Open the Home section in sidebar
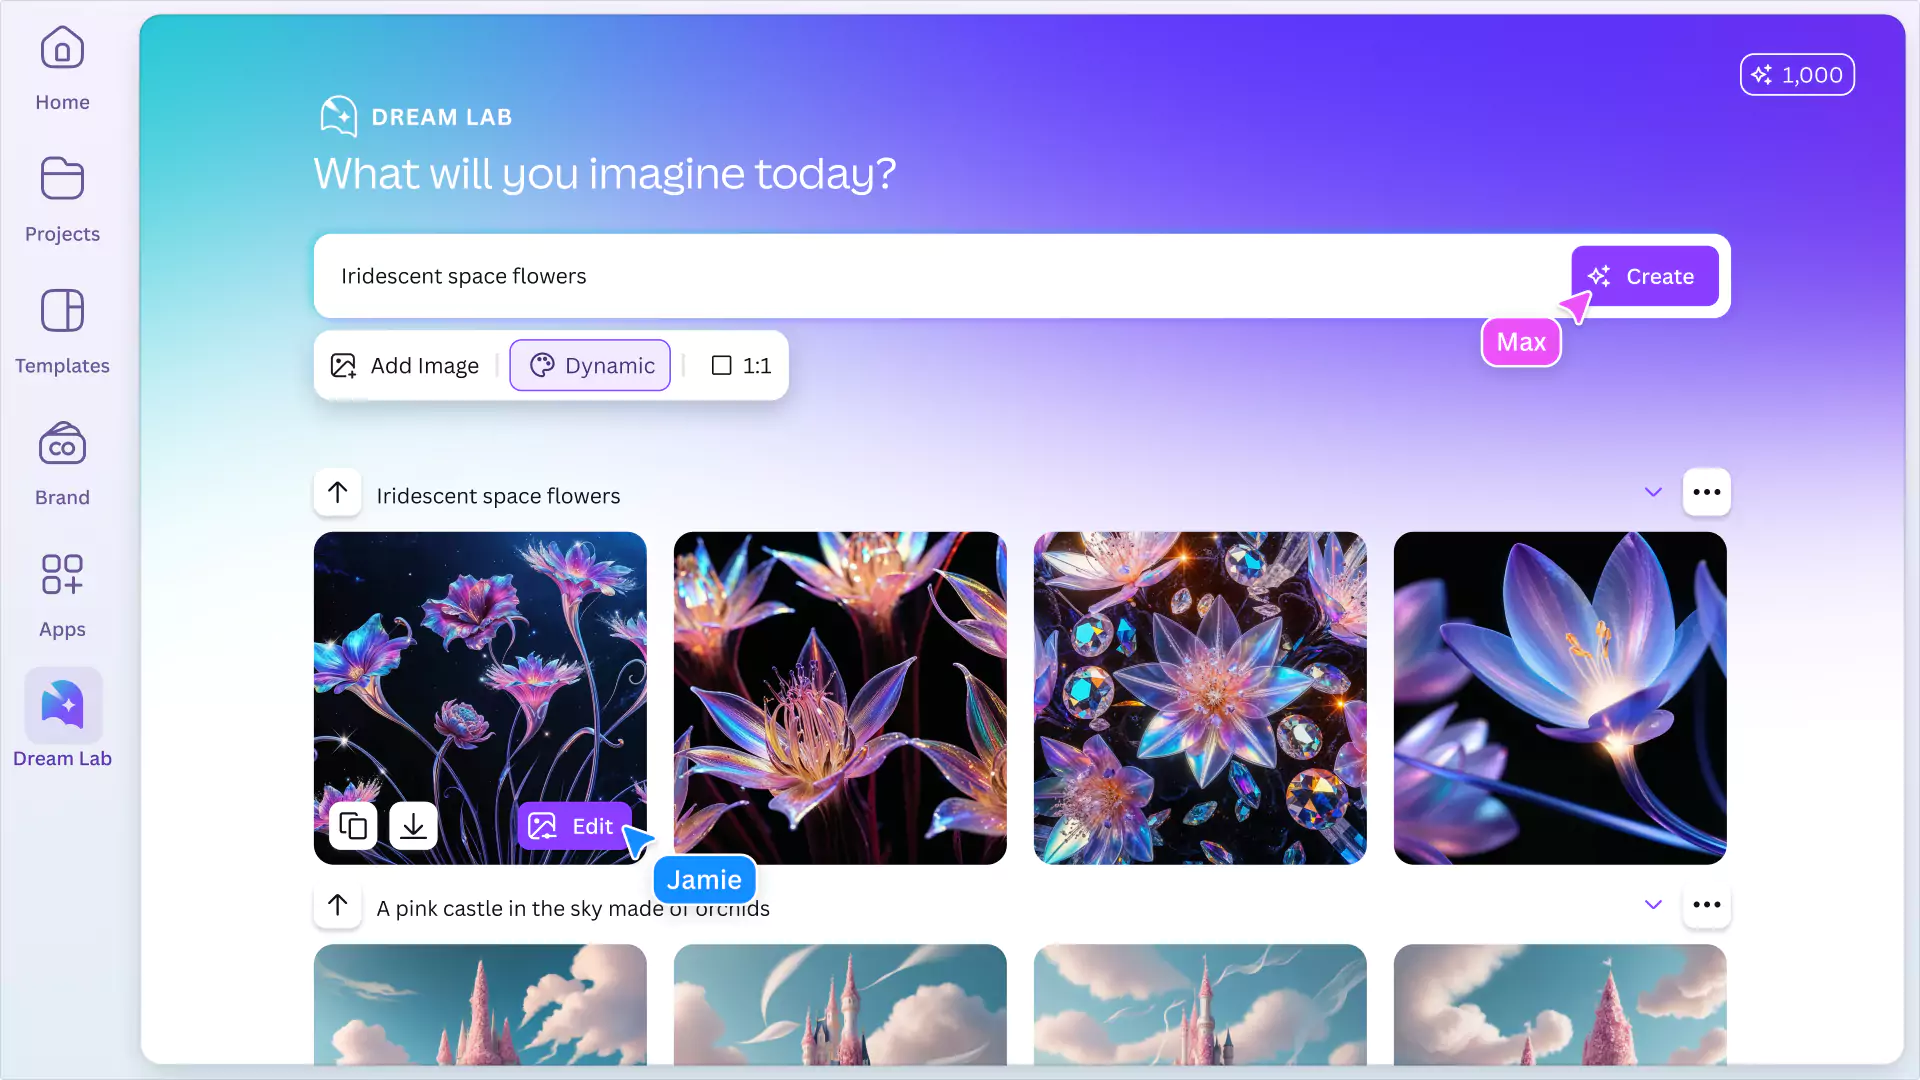This screenshot has width=1920, height=1080. pos(61,67)
